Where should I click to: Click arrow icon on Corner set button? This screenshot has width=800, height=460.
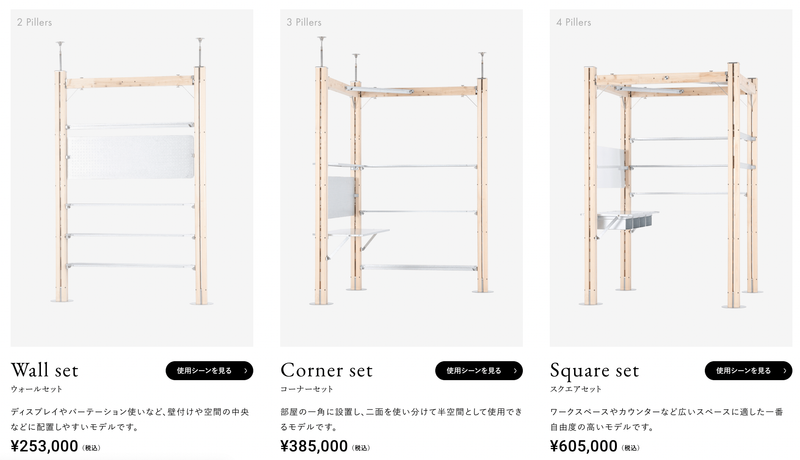515,371
